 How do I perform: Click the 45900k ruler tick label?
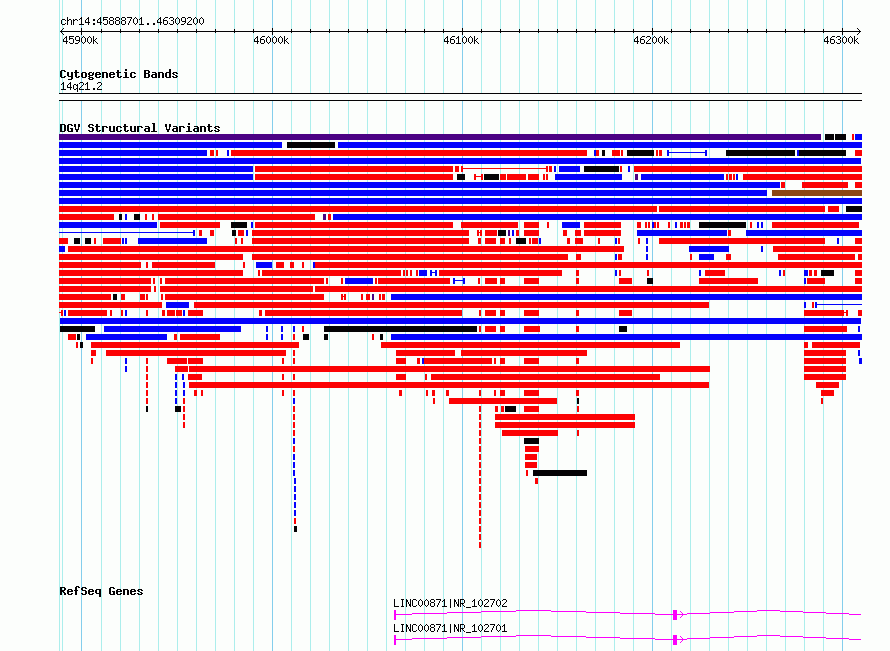pos(80,40)
